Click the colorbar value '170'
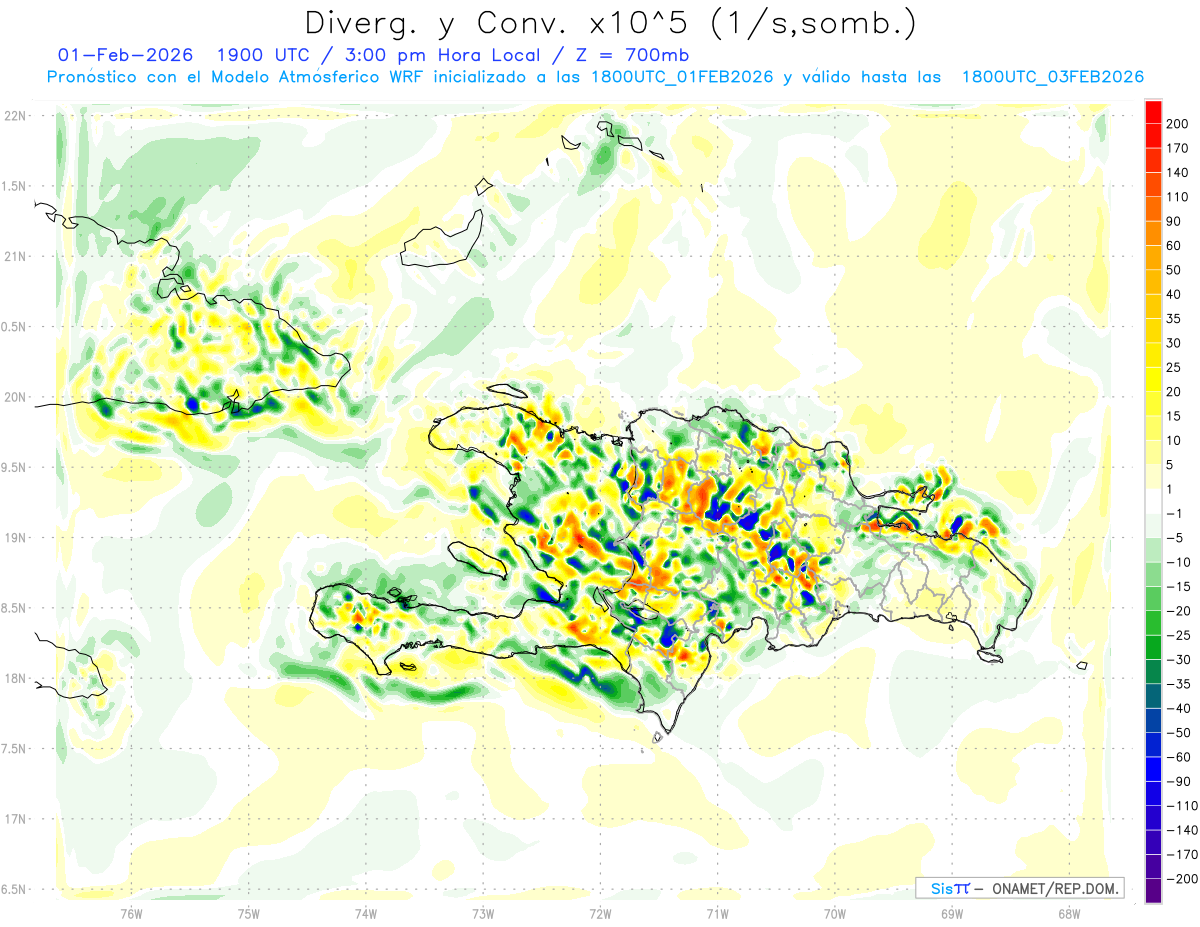 click(1179, 148)
